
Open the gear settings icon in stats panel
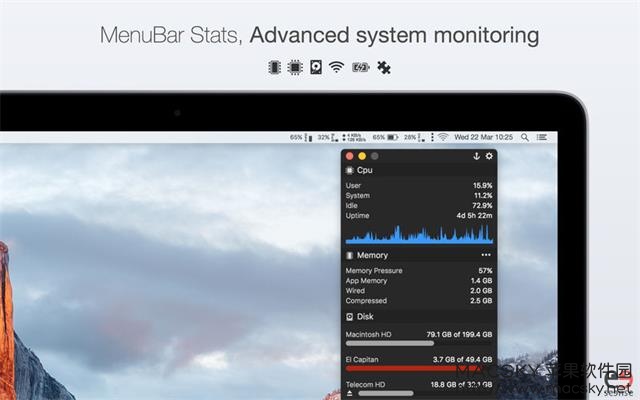coord(489,156)
